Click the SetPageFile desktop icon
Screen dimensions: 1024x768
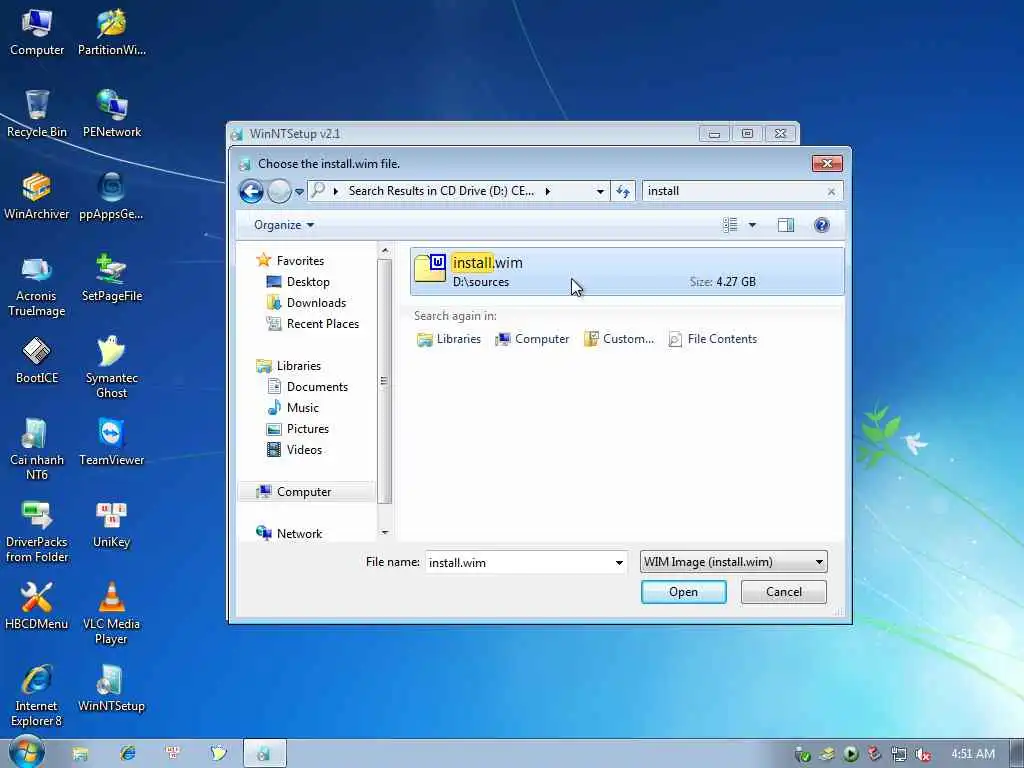[112, 279]
